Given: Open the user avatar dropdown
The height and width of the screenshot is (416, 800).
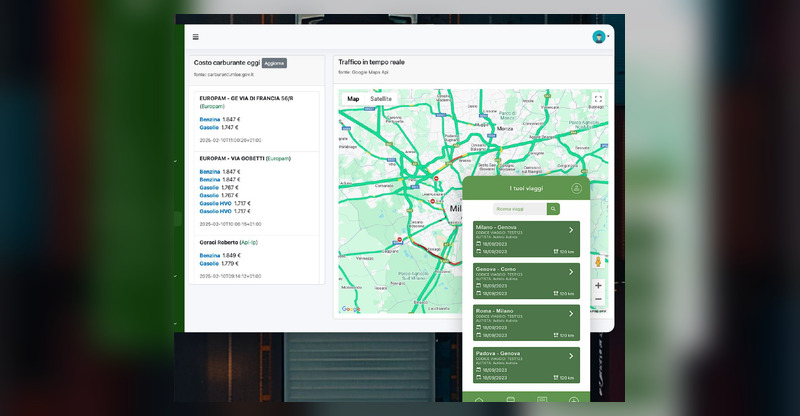Looking at the screenshot, I should 600,37.
